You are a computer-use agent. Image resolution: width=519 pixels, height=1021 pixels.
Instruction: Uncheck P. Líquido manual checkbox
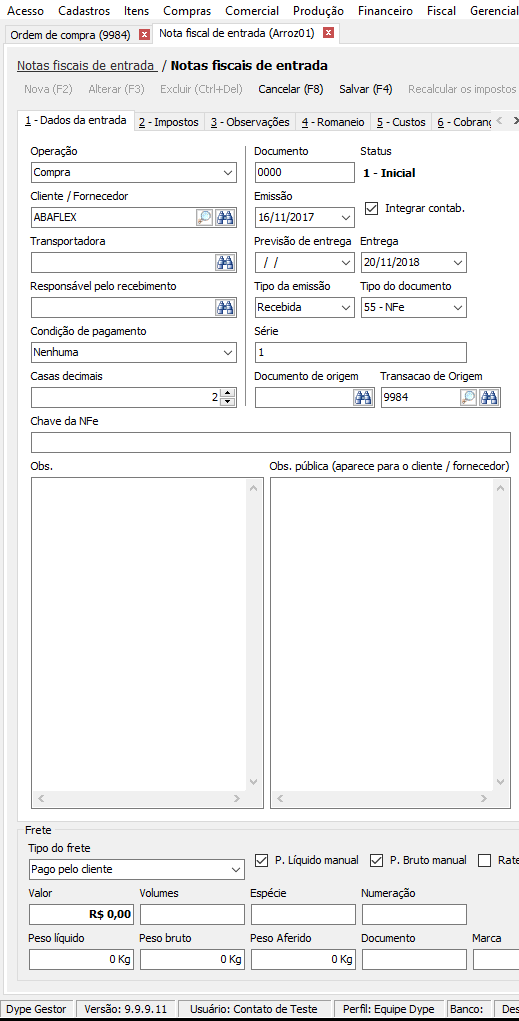click(x=261, y=860)
